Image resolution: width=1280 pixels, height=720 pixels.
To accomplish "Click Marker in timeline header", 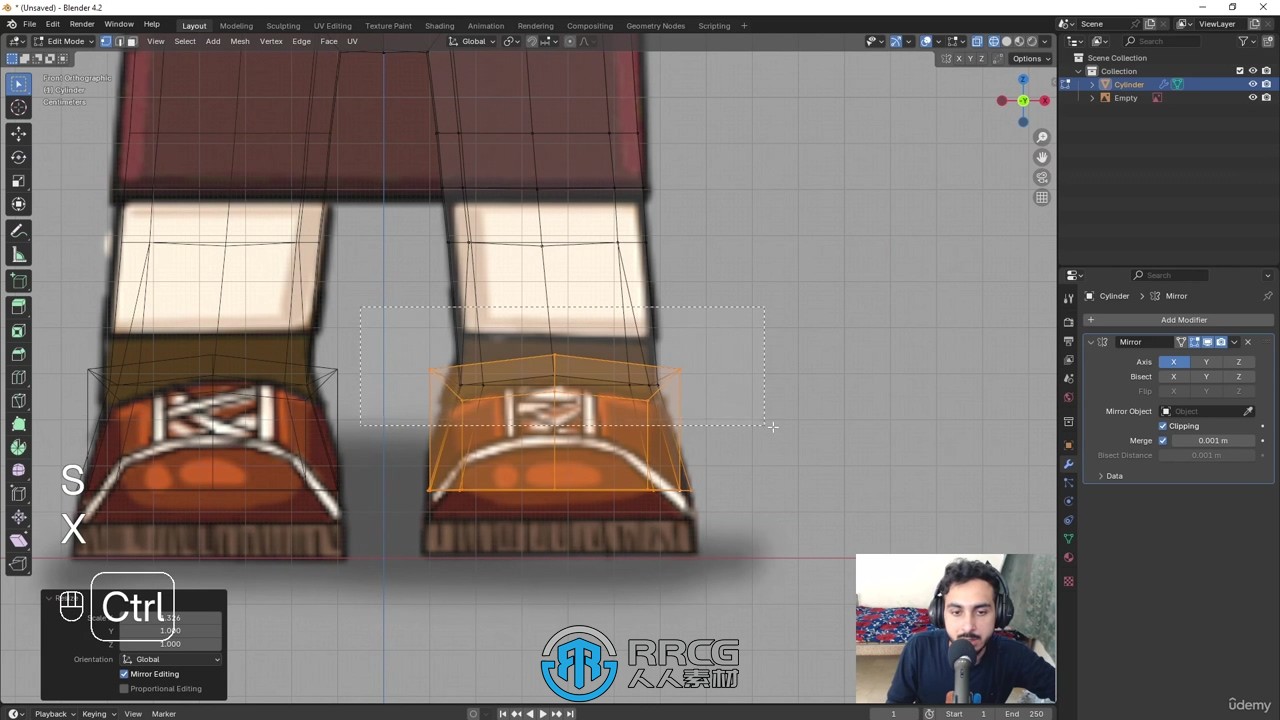I will point(163,714).
